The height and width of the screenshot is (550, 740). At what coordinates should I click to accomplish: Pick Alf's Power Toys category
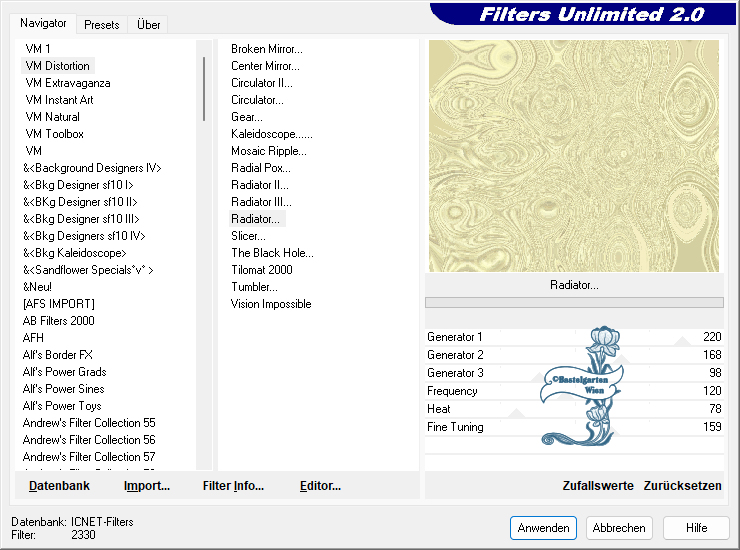pos(62,406)
